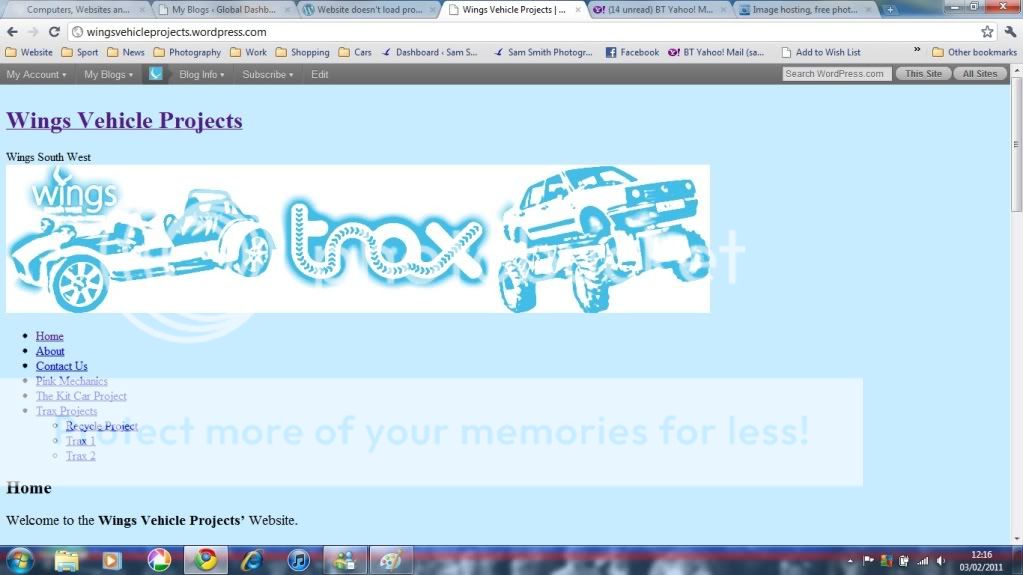Switch to My Blogs Global Dashboard tab
This screenshot has width=1023, height=575.
coord(222,9)
